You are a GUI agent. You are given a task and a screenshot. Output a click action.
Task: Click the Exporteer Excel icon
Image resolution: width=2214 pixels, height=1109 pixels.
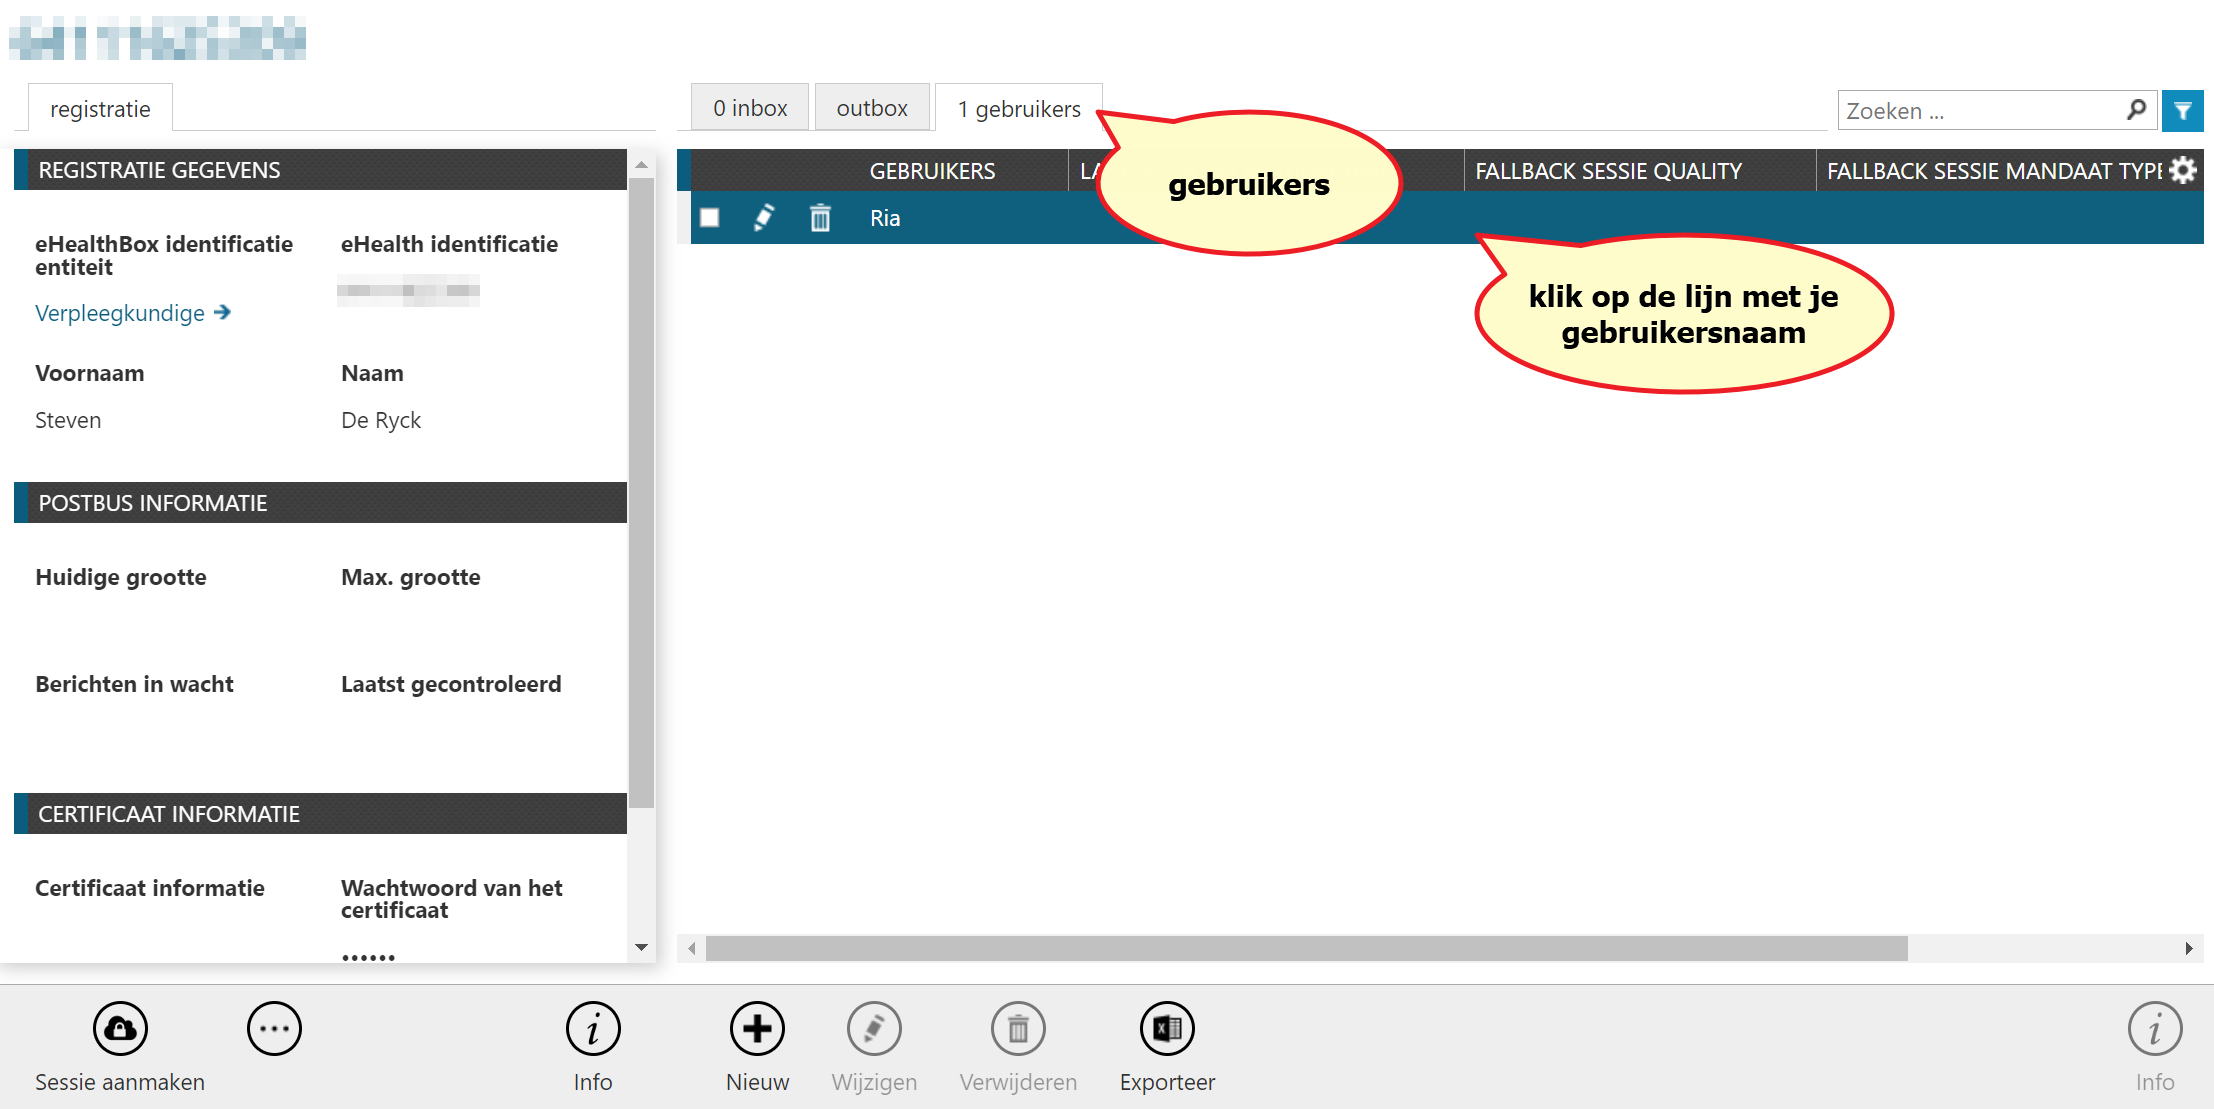(x=1167, y=1028)
